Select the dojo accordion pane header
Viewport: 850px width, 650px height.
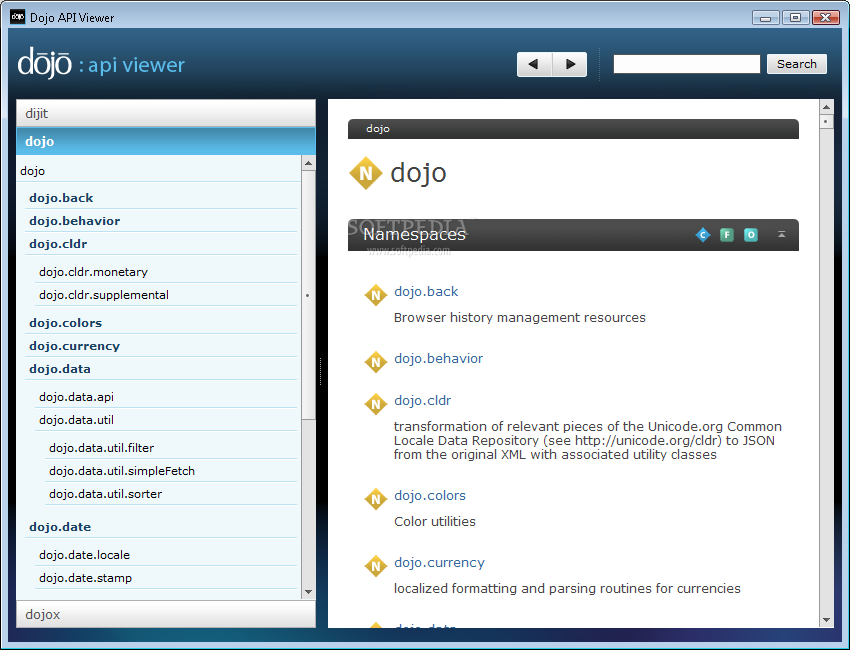166,141
